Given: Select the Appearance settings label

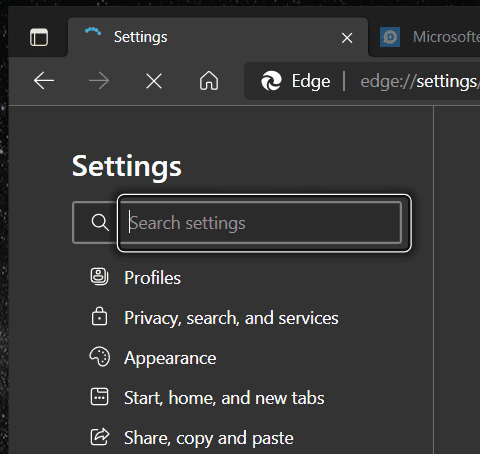Looking at the screenshot, I should coord(170,358).
